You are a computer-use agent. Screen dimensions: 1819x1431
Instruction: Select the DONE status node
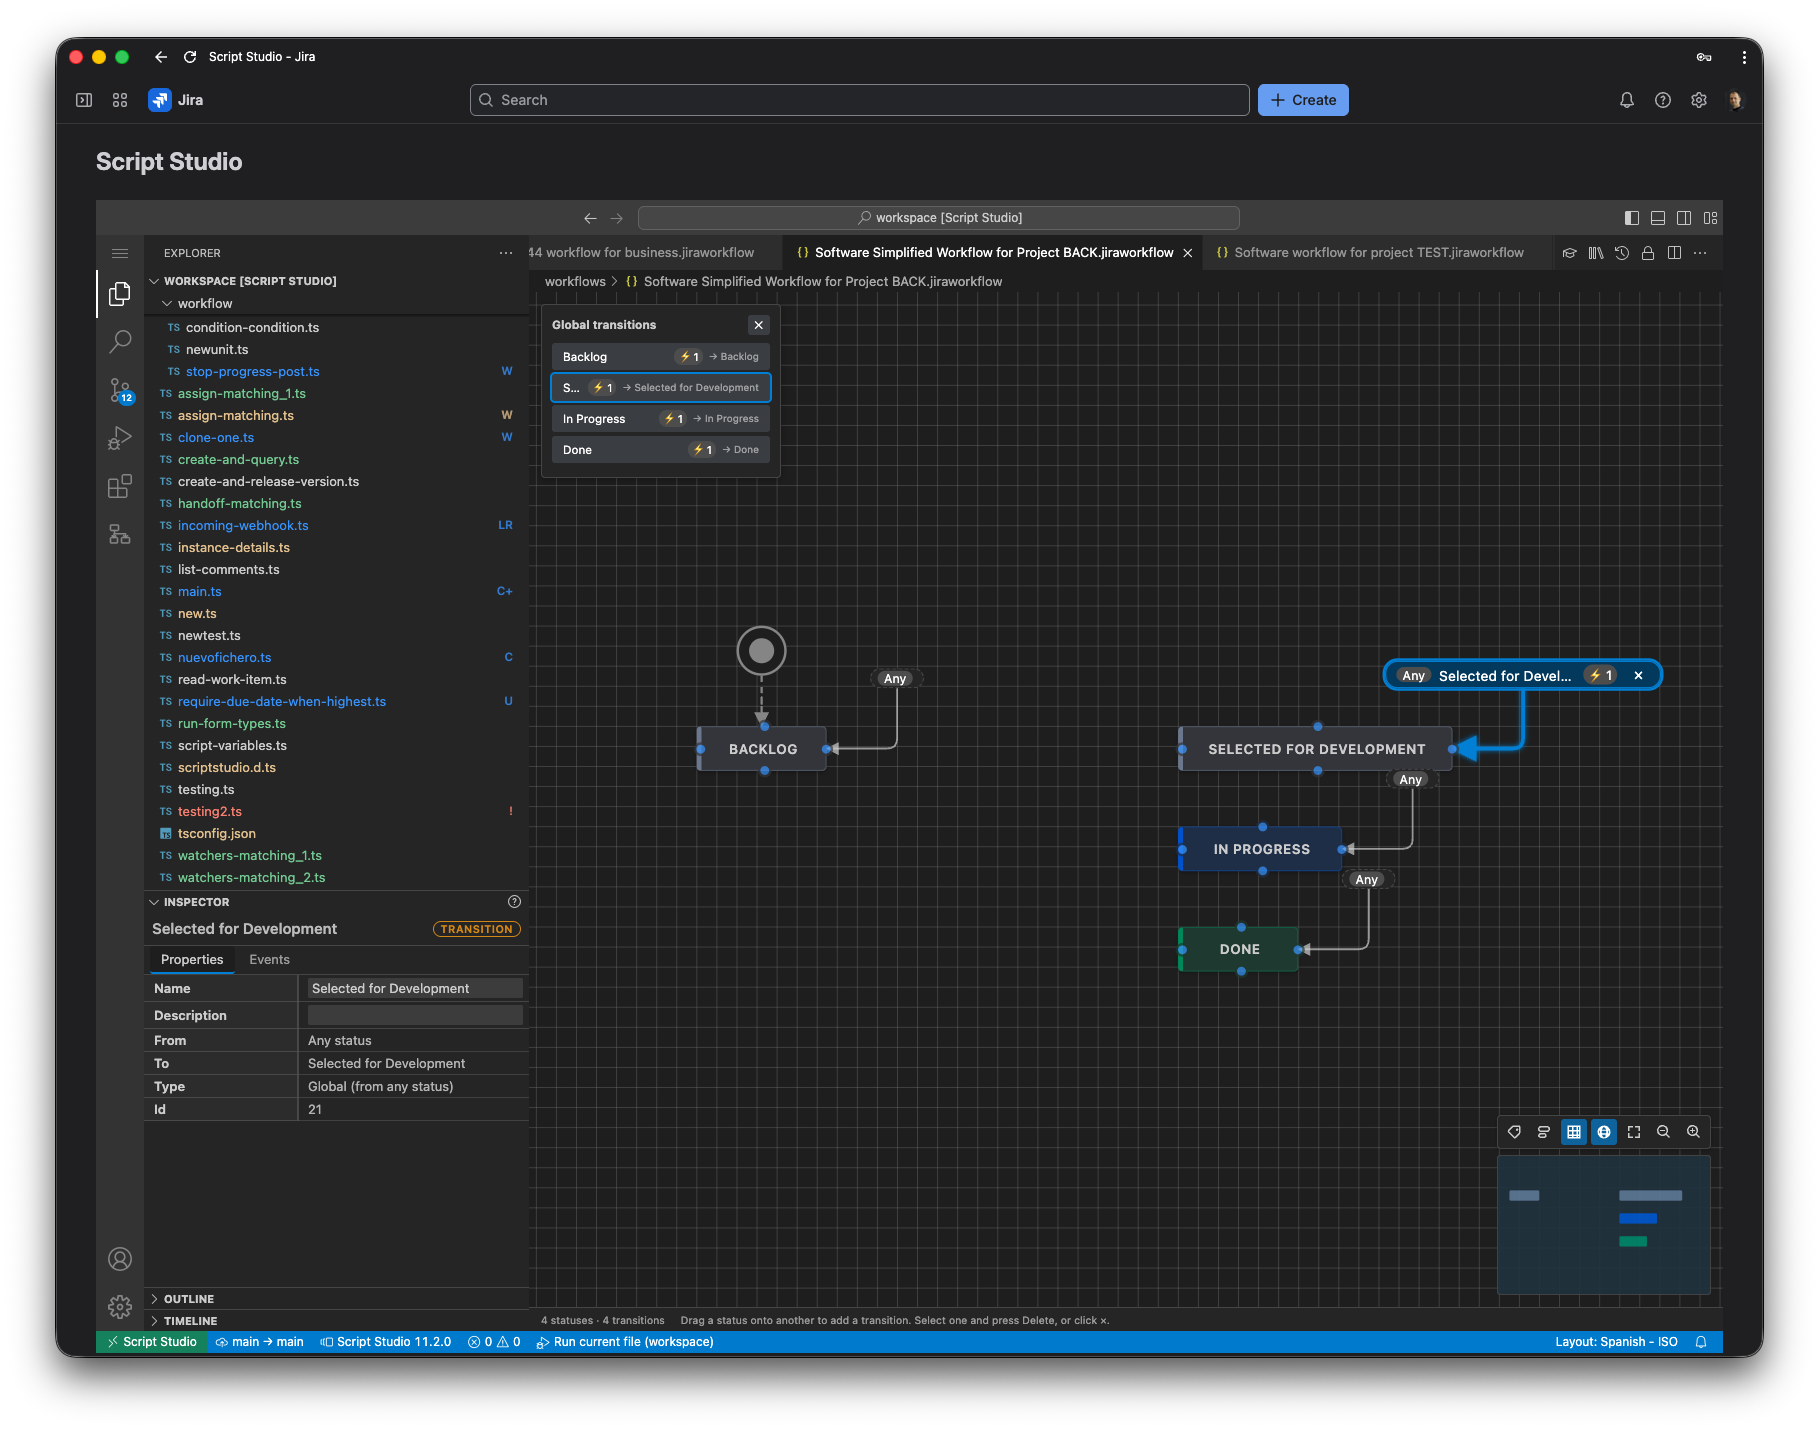[x=1239, y=949]
